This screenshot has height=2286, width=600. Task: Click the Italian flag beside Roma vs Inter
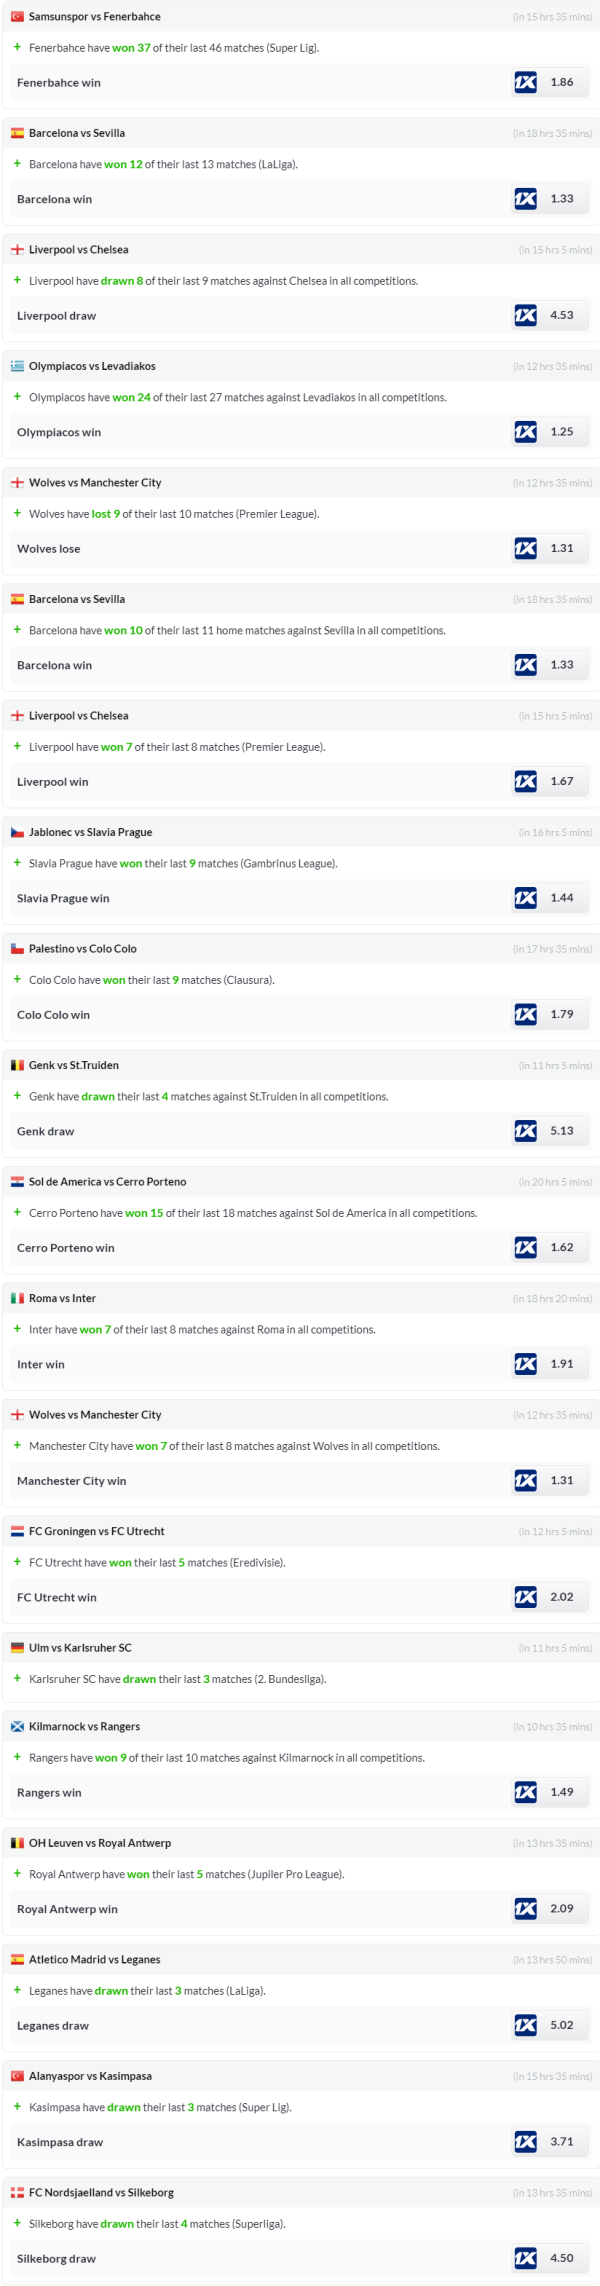[x=17, y=1298]
